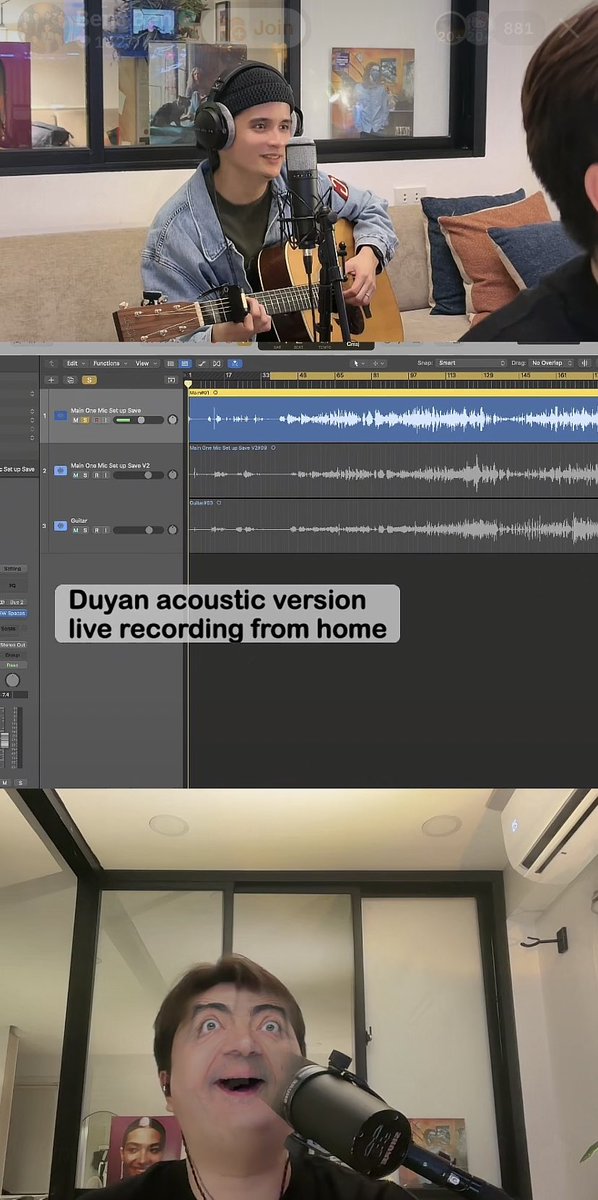
Task: Mute the inspector channel strip
Action: click(x=5, y=782)
